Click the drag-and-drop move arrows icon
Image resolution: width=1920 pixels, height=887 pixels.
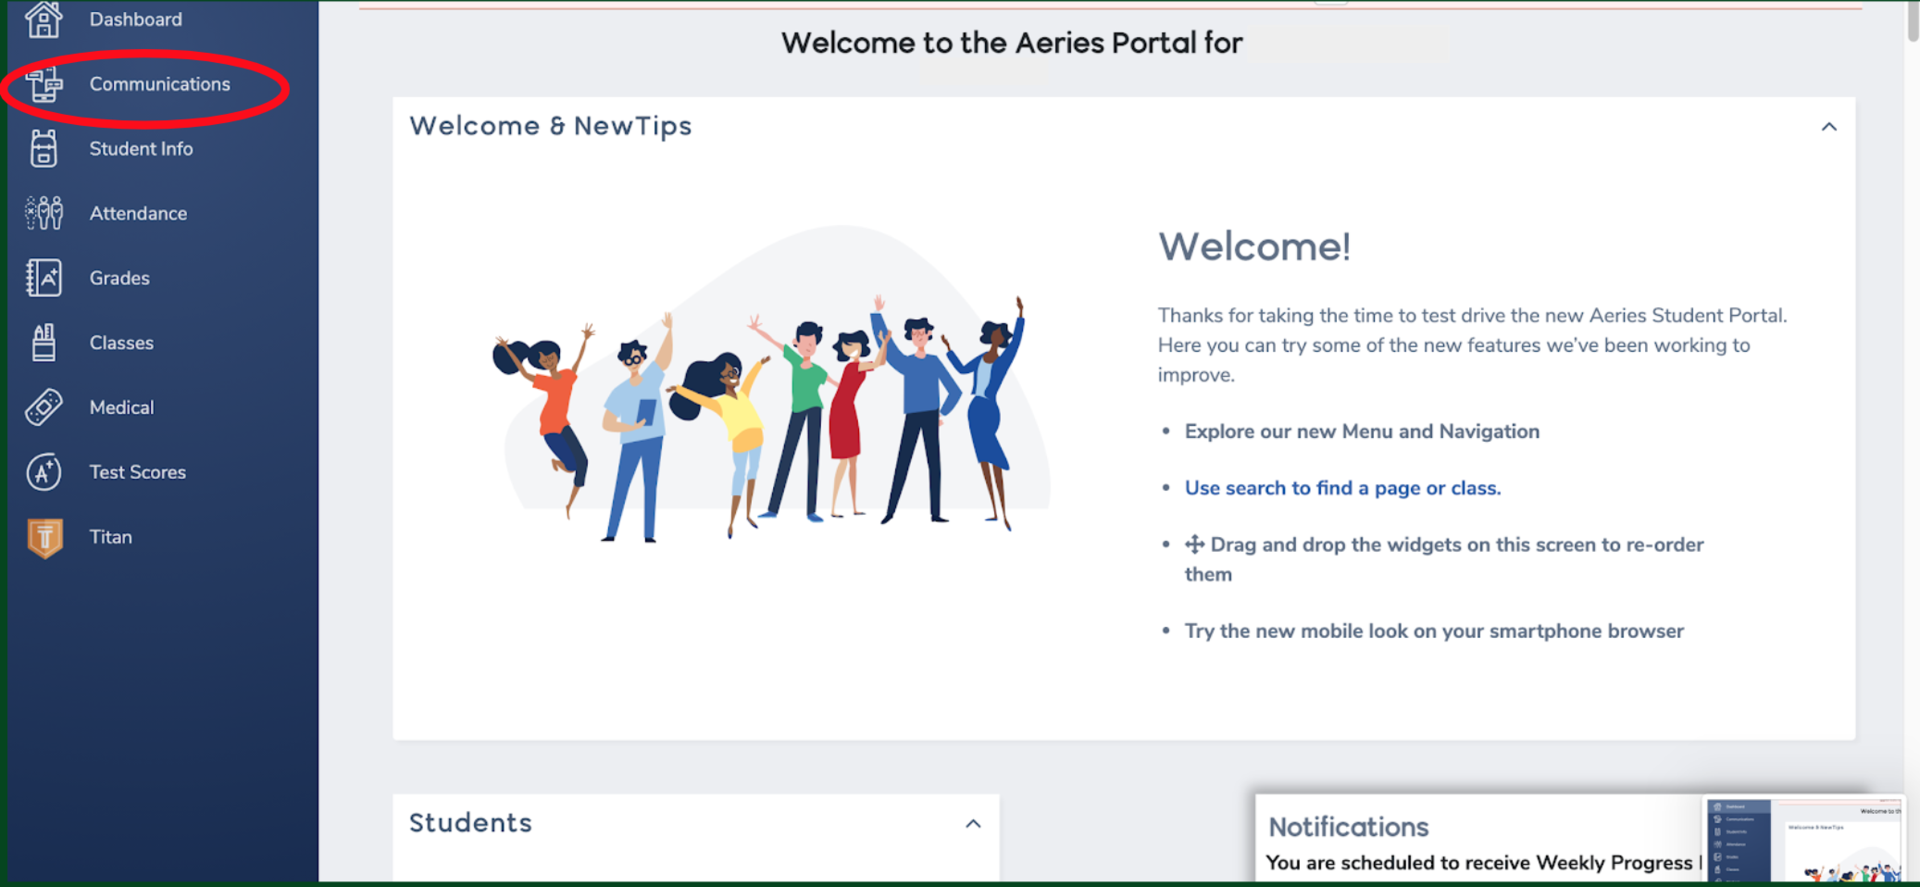pyautogui.click(x=1194, y=545)
